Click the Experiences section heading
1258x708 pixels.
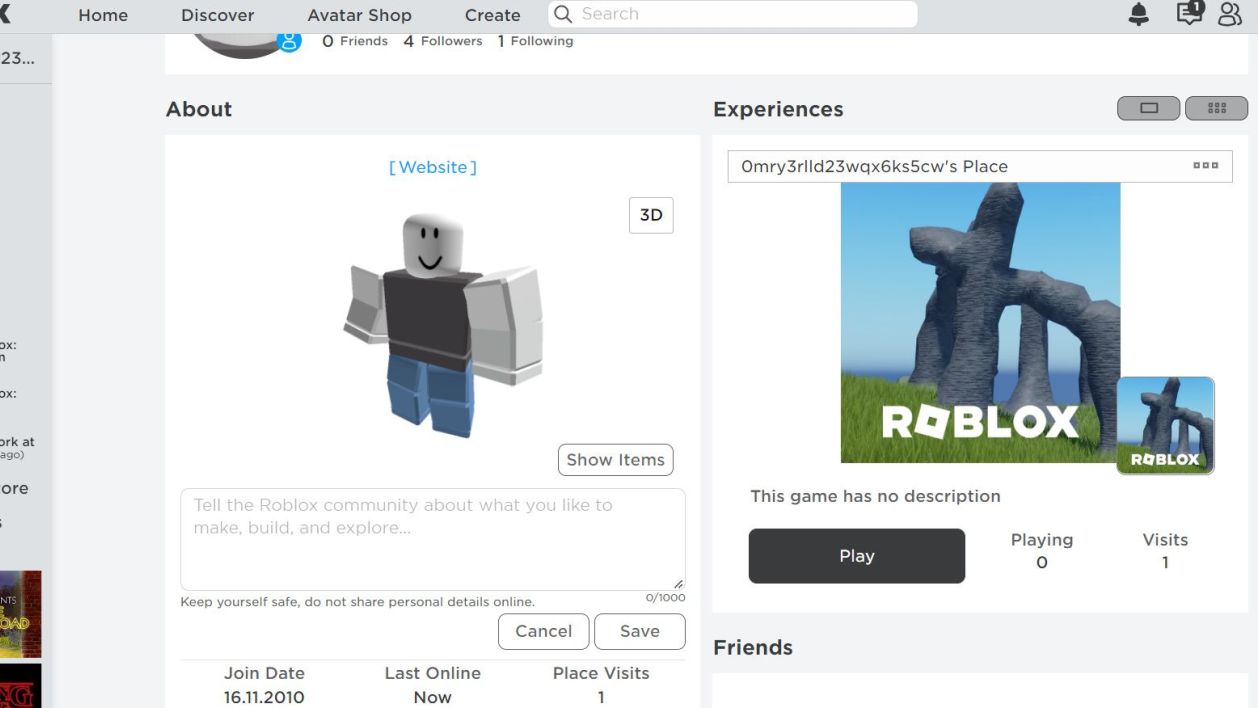coord(778,109)
